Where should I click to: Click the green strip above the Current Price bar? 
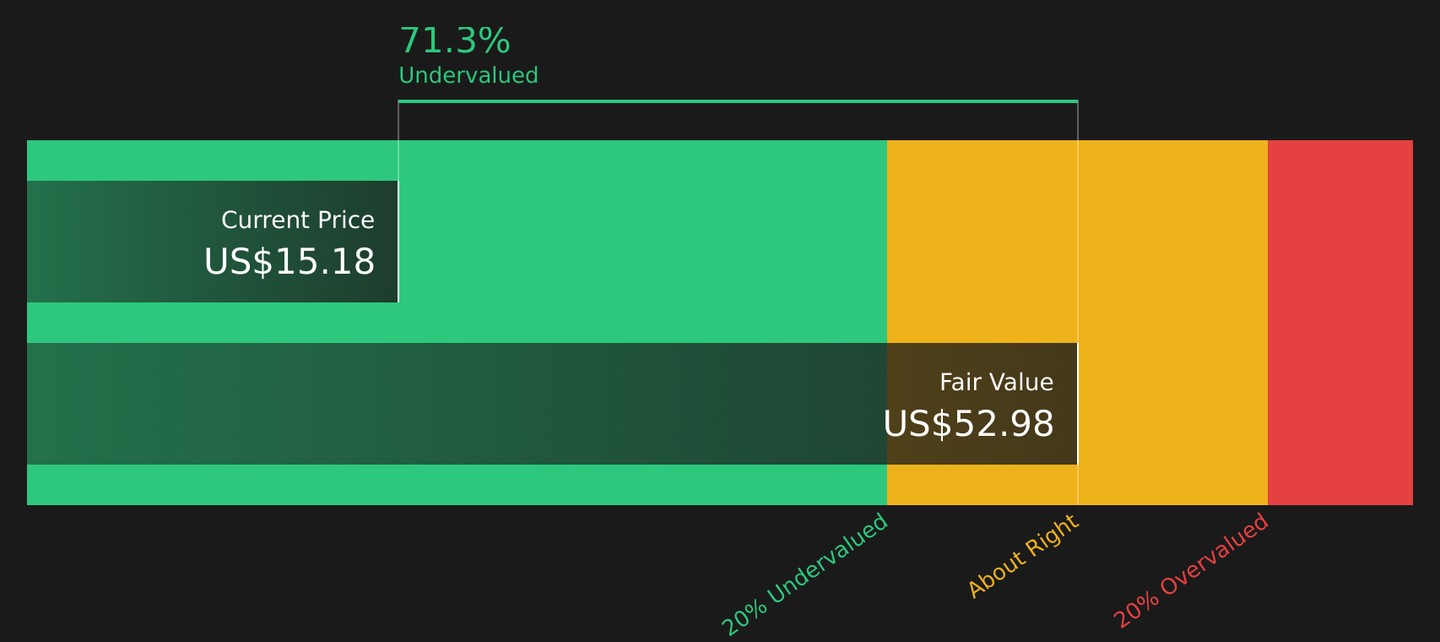(457, 160)
